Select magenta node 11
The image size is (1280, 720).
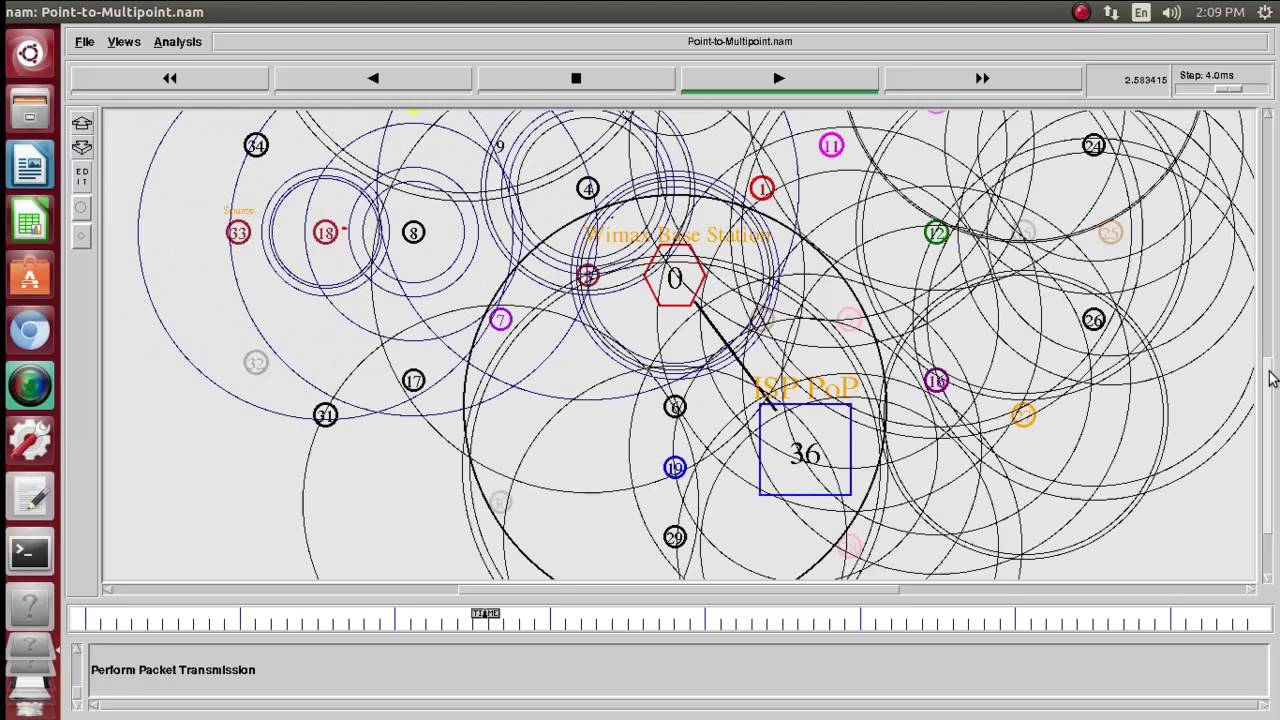pyautogui.click(x=831, y=145)
